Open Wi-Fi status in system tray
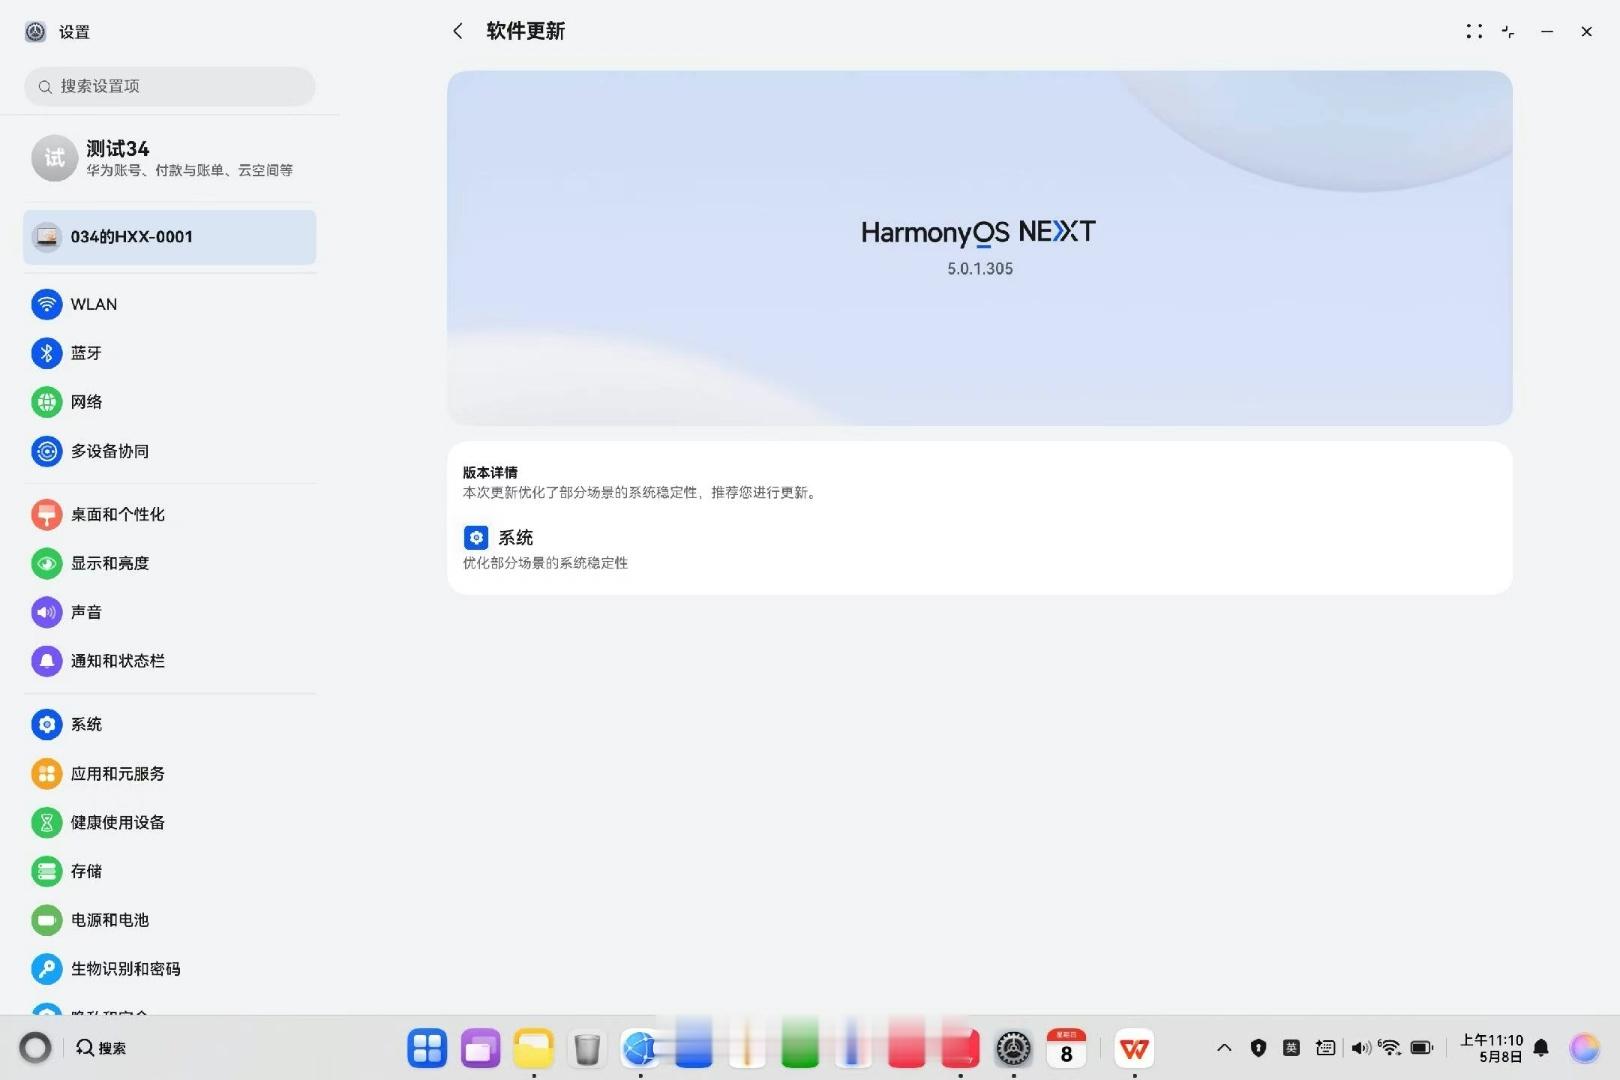 [x=1389, y=1047]
